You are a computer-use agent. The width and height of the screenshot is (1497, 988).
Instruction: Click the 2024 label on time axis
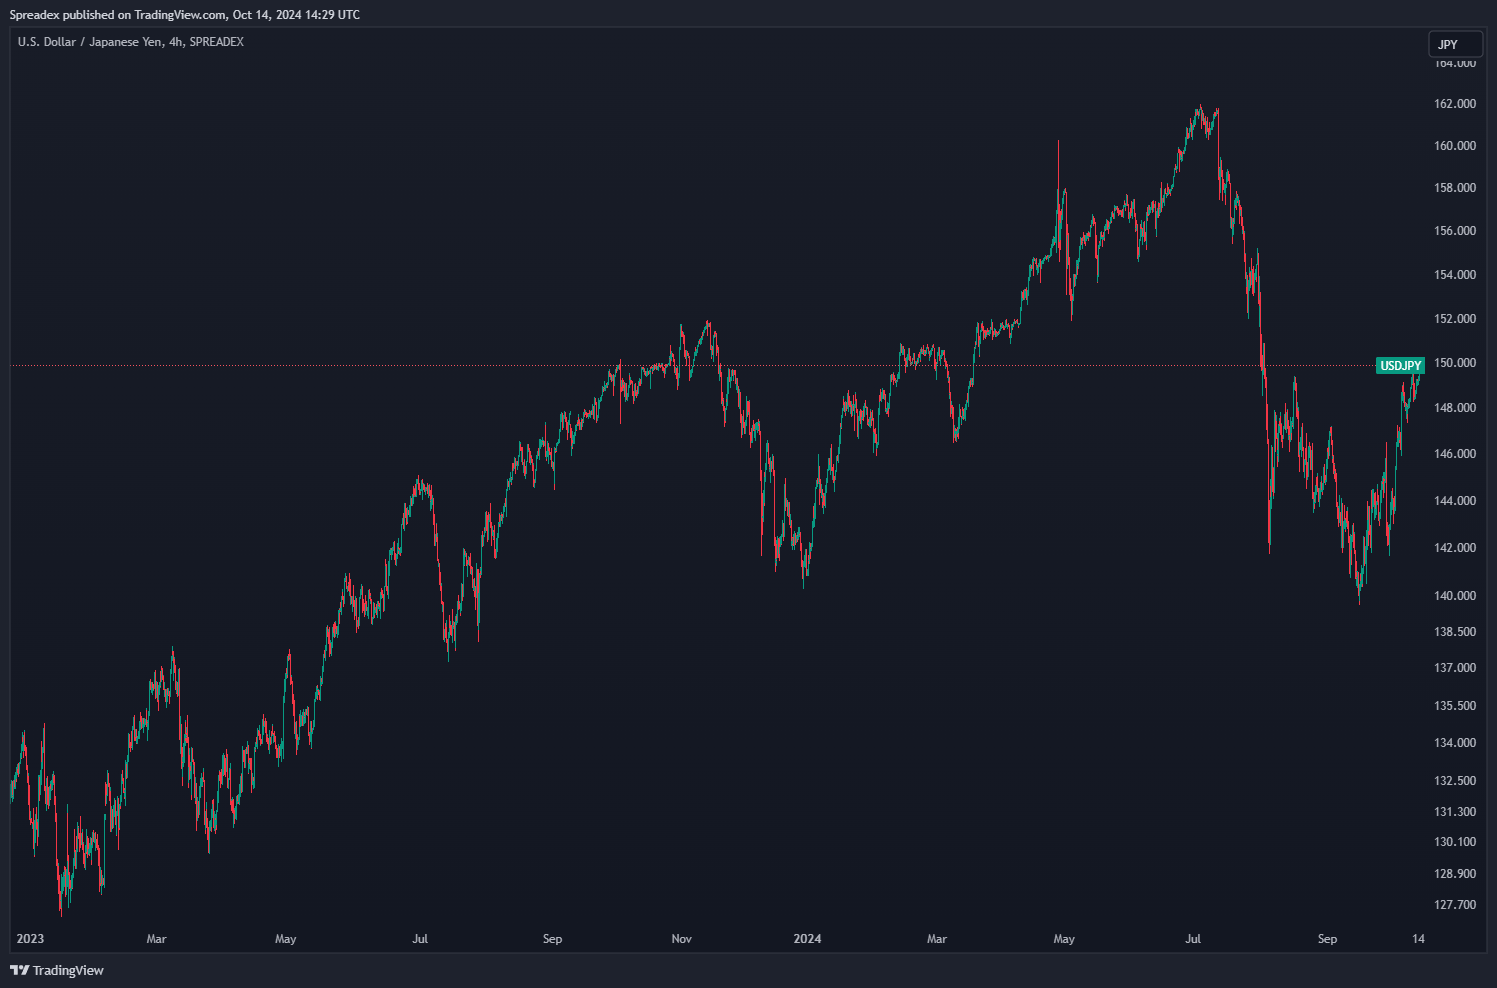click(x=807, y=939)
